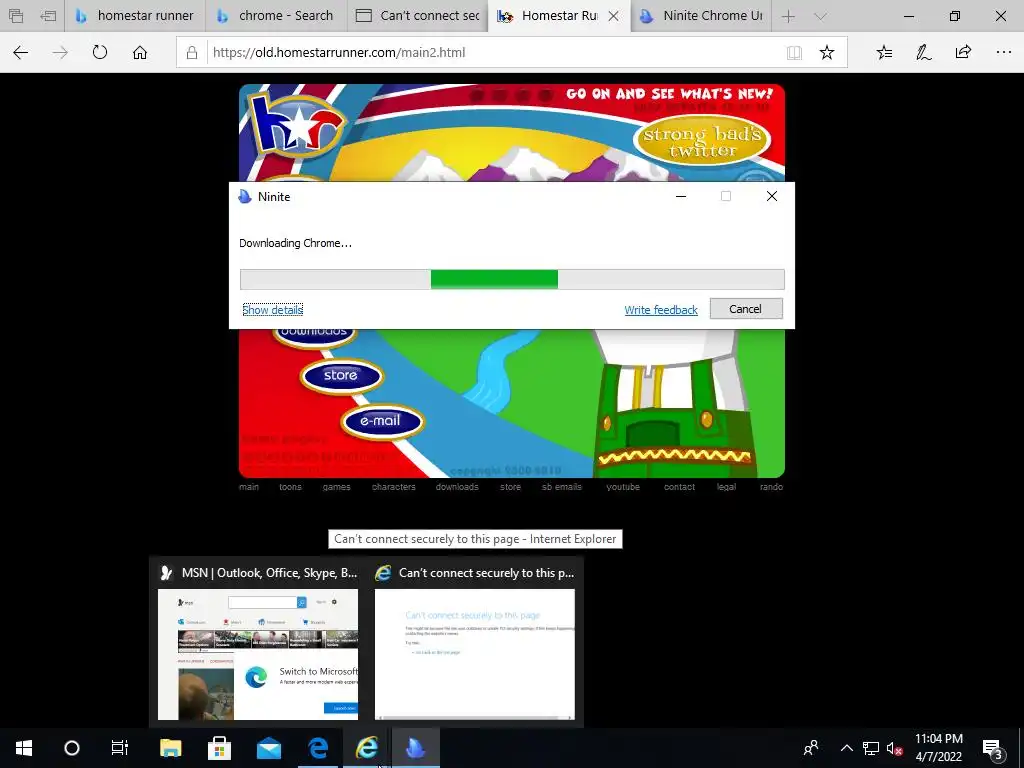Image resolution: width=1024 pixels, height=768 pixels.
Task: Open reading view in the address bar
Action: click(794, 53)
